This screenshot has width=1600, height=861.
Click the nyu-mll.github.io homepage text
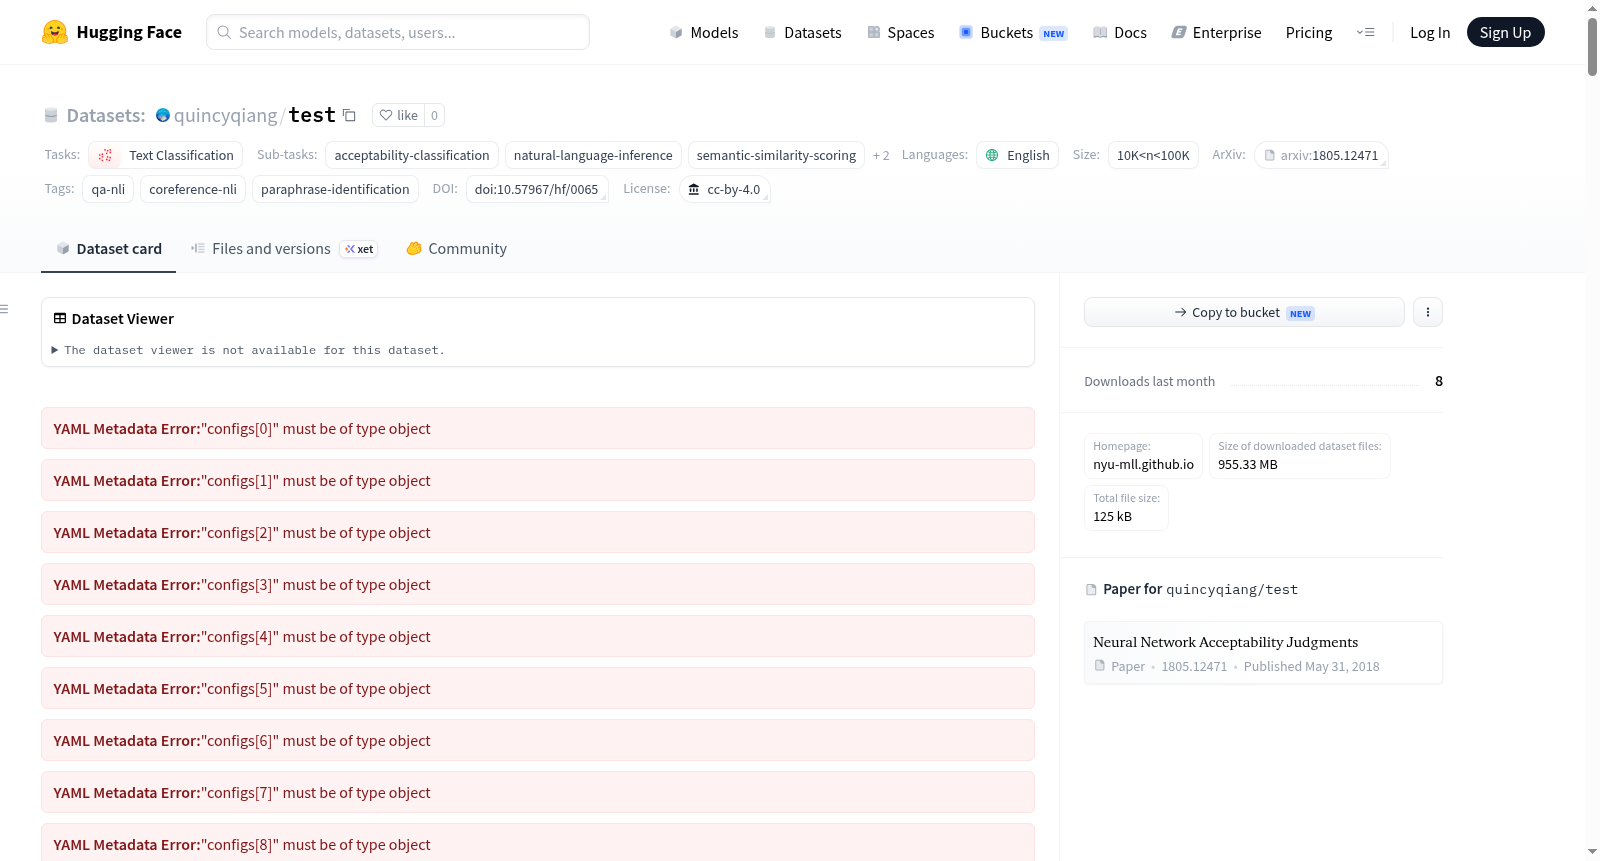[1143, 464]
